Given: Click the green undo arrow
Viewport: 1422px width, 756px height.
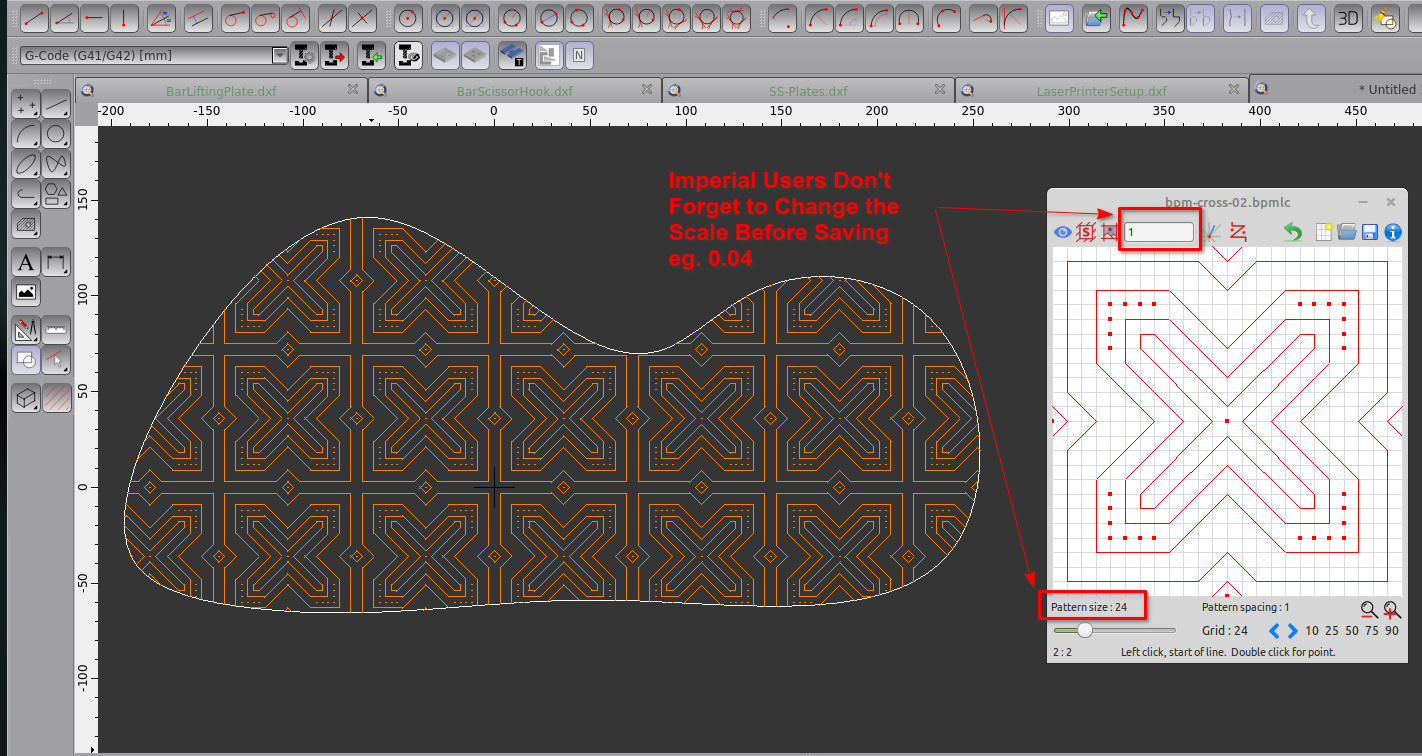Looking at the screenshot, I should [x=1293, y=233].
